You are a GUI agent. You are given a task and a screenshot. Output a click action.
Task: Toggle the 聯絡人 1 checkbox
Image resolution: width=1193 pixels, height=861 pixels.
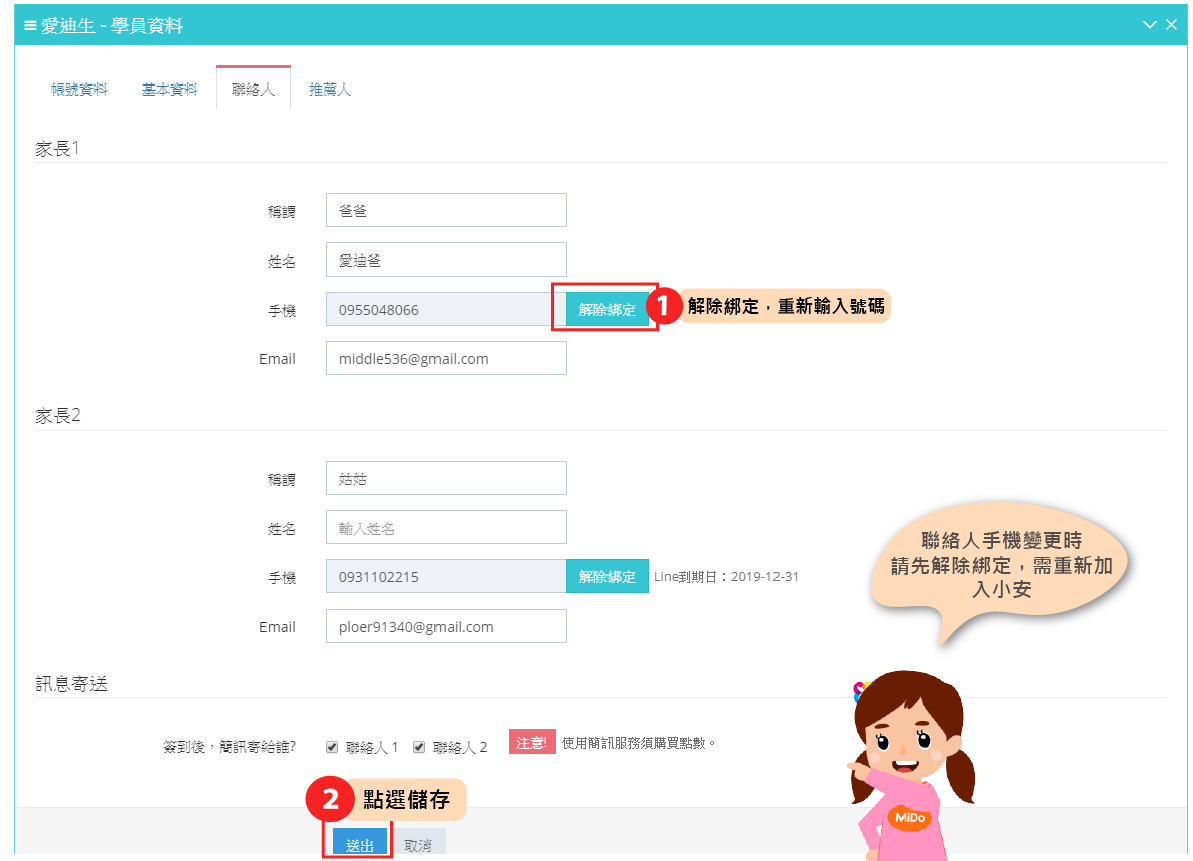point(332,747)
